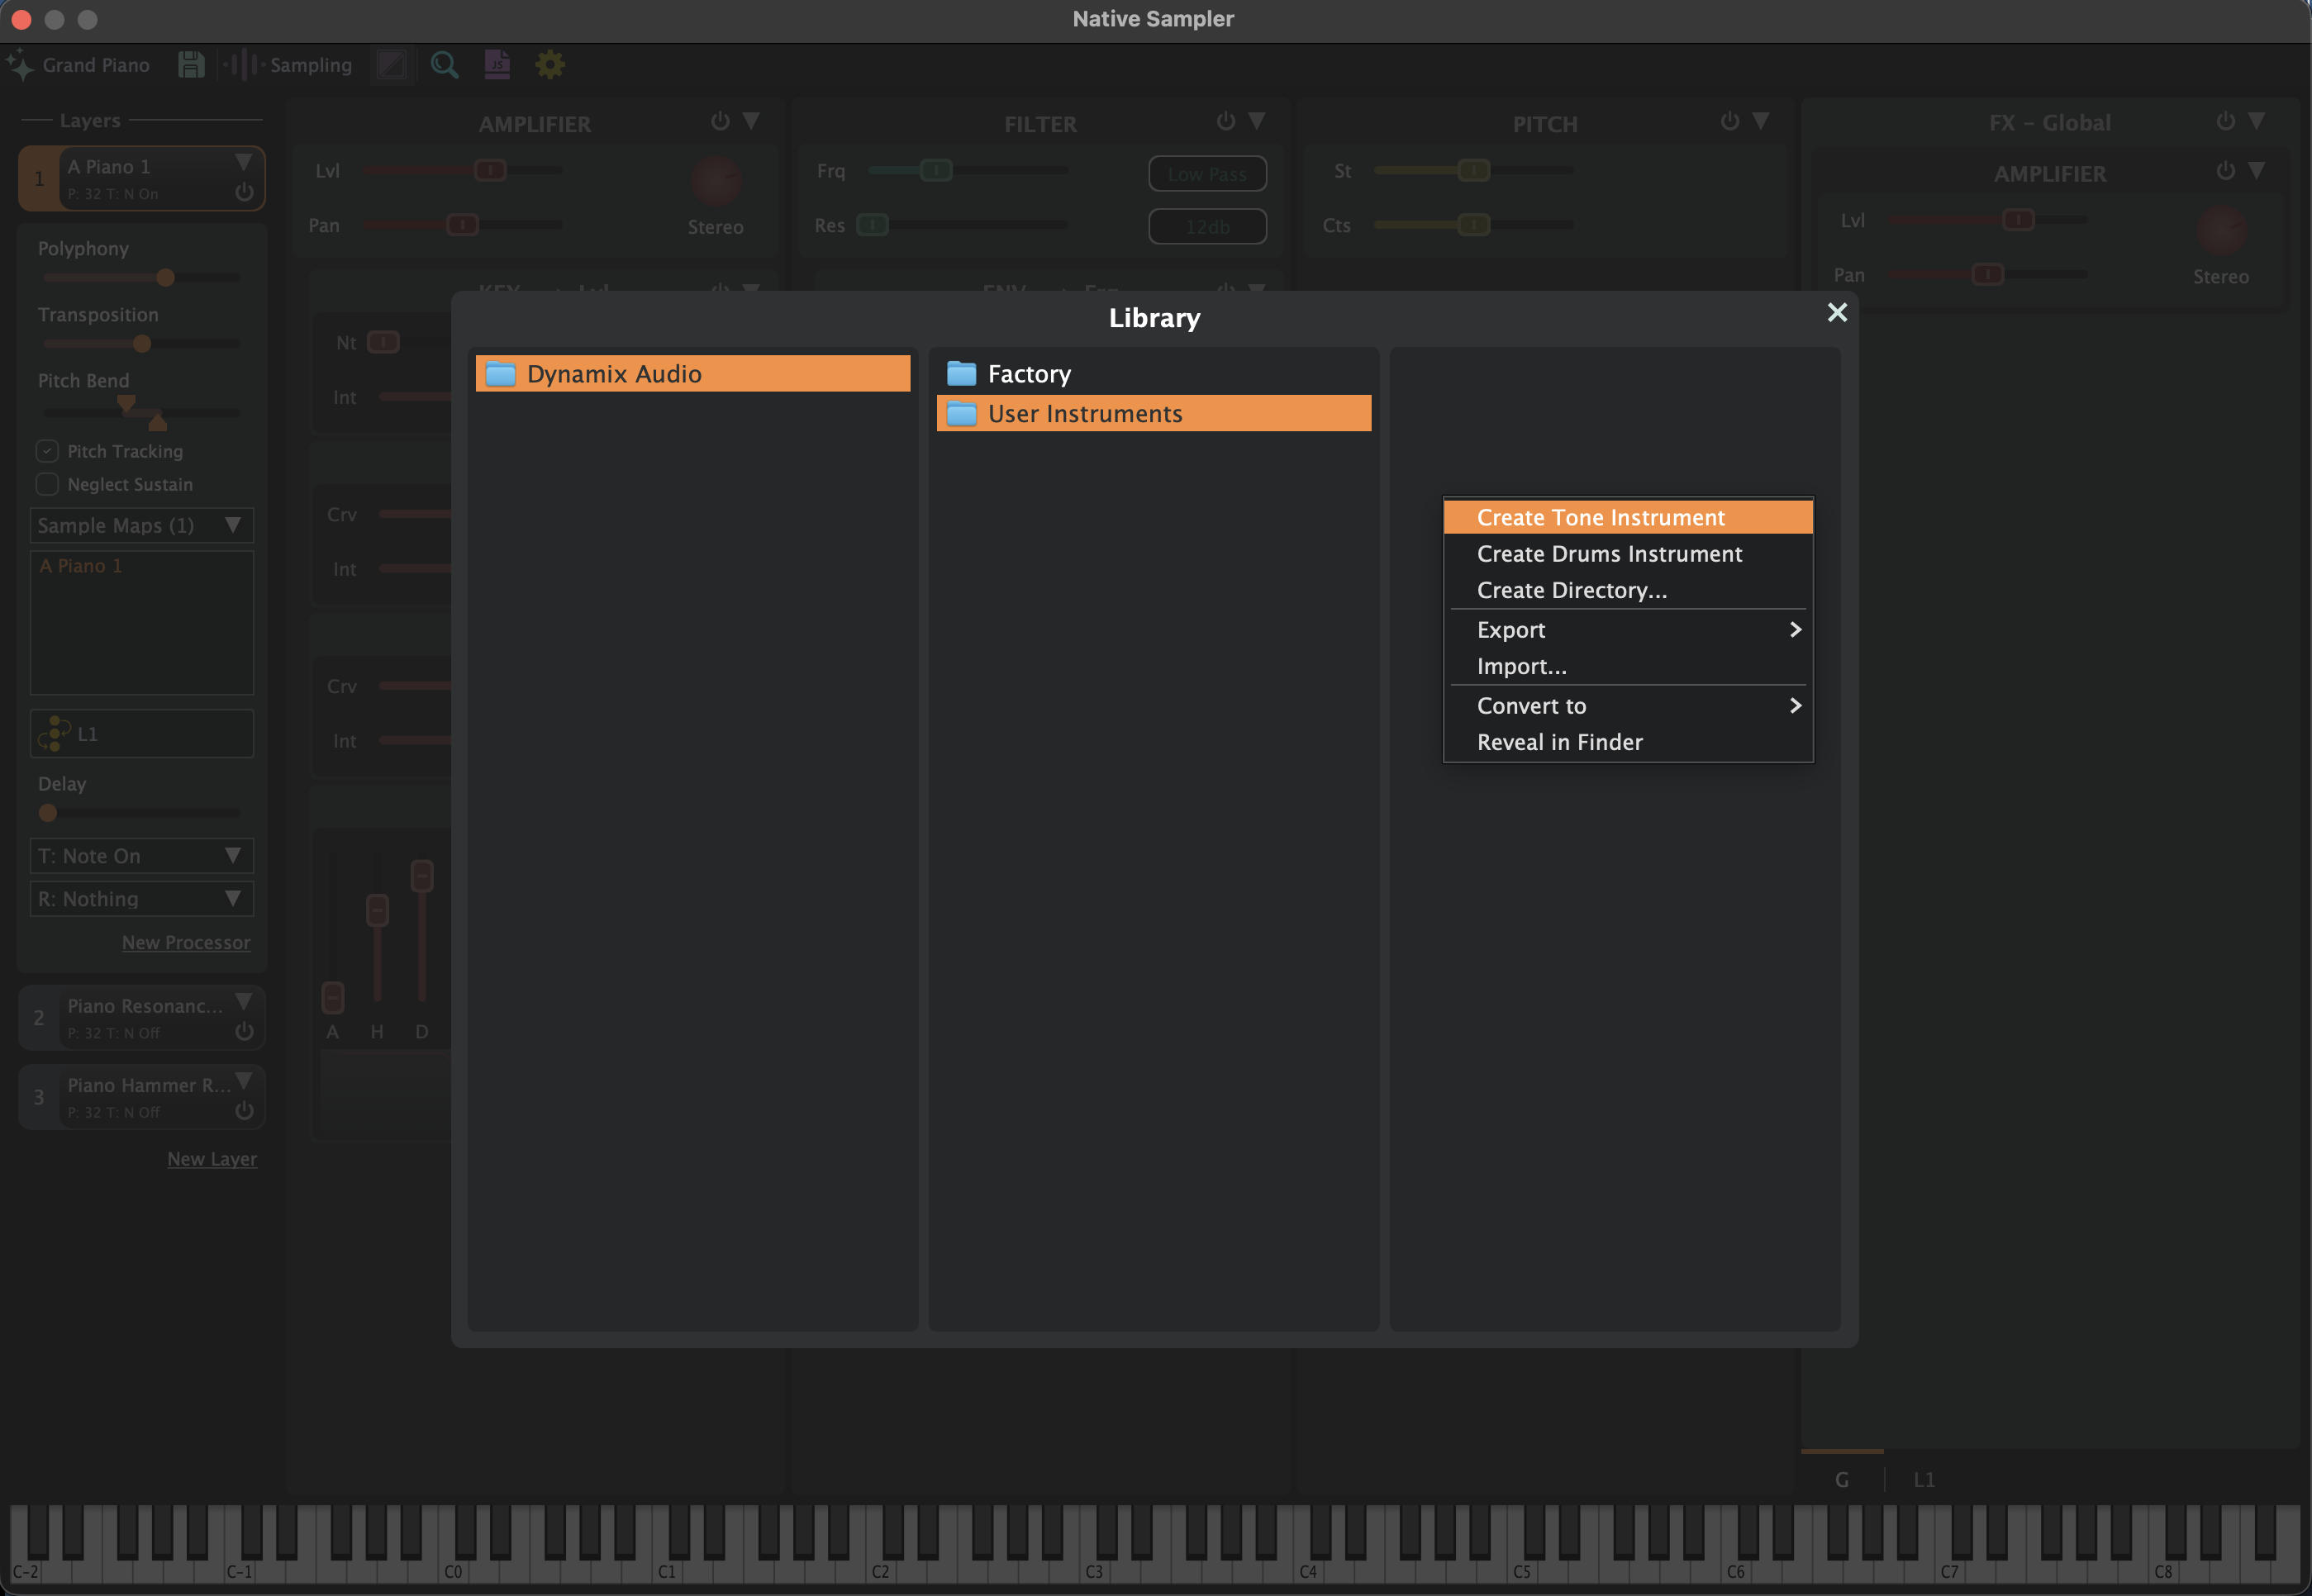The image size is (2312, 1596).
Task: Open settings via the gear icon
Action: (550, 65)
